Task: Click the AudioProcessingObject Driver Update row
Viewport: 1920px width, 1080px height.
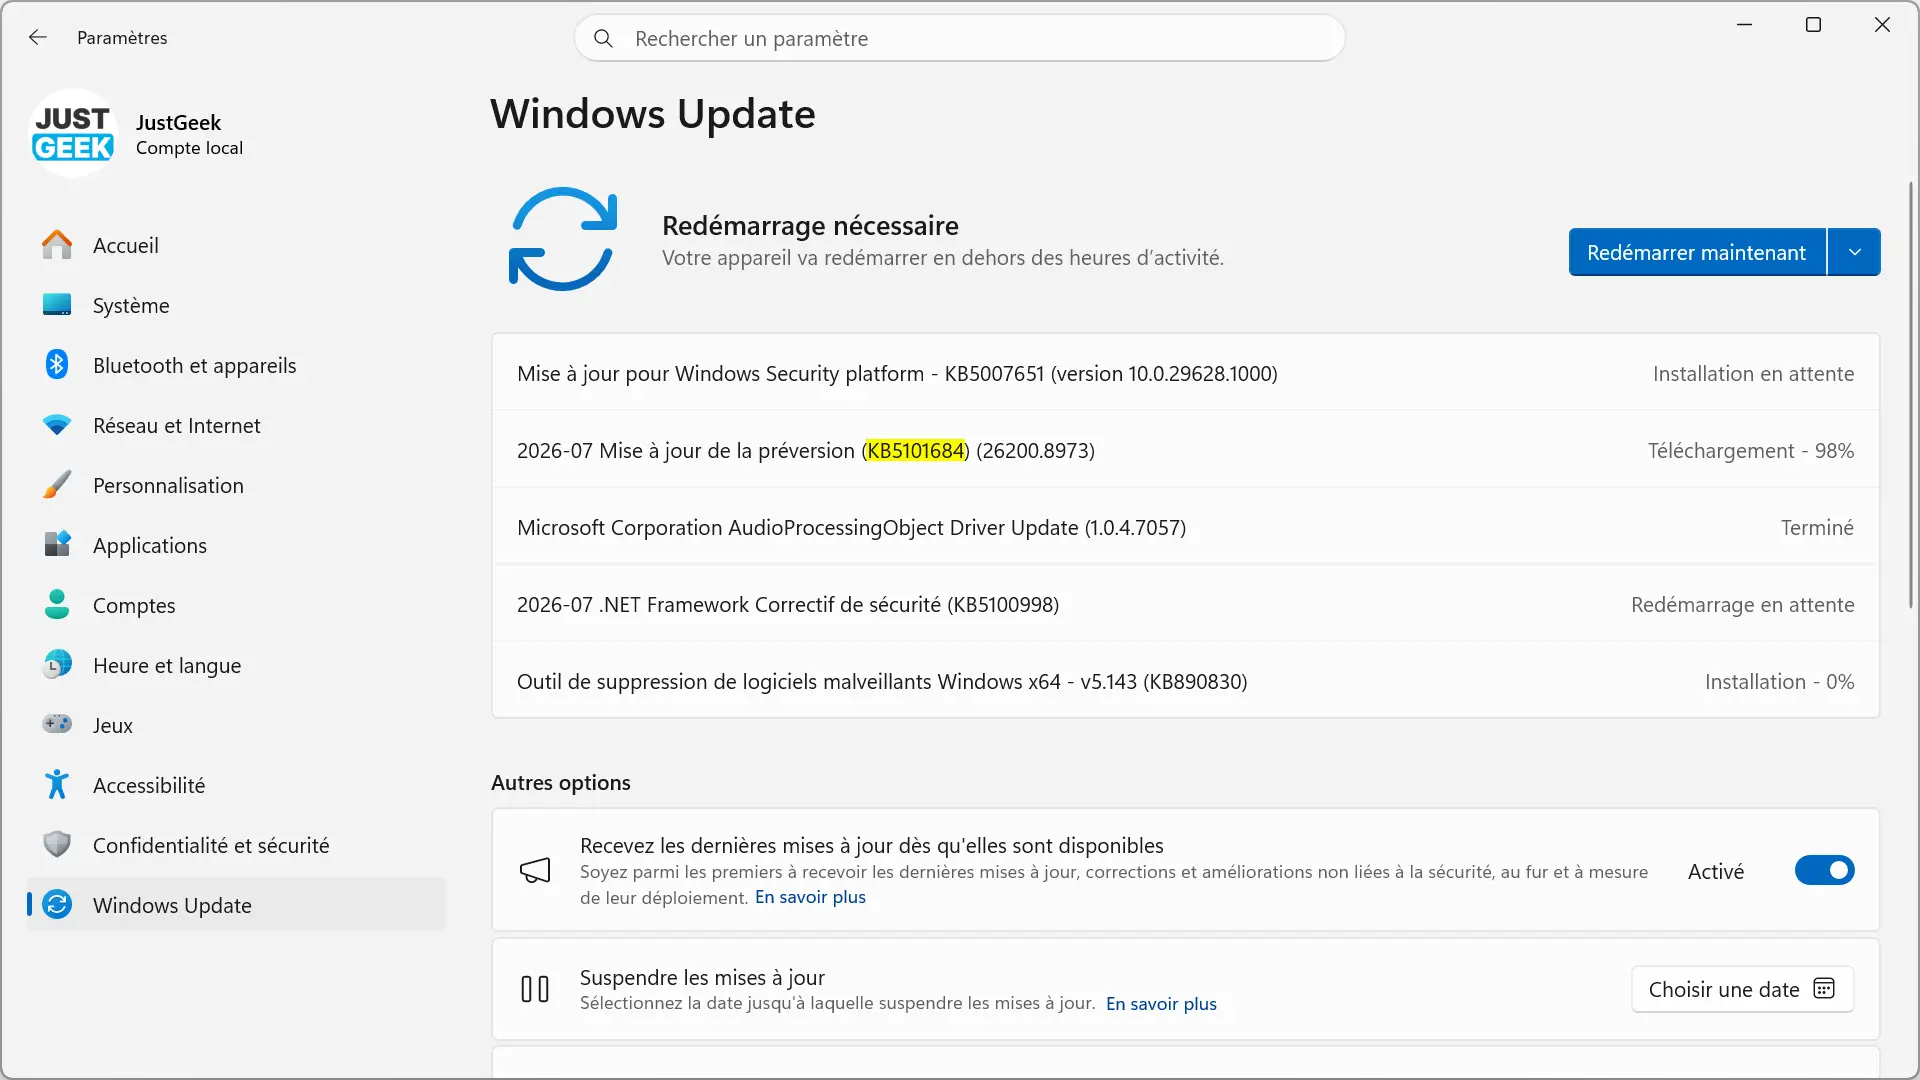Action: point(1185,527)
